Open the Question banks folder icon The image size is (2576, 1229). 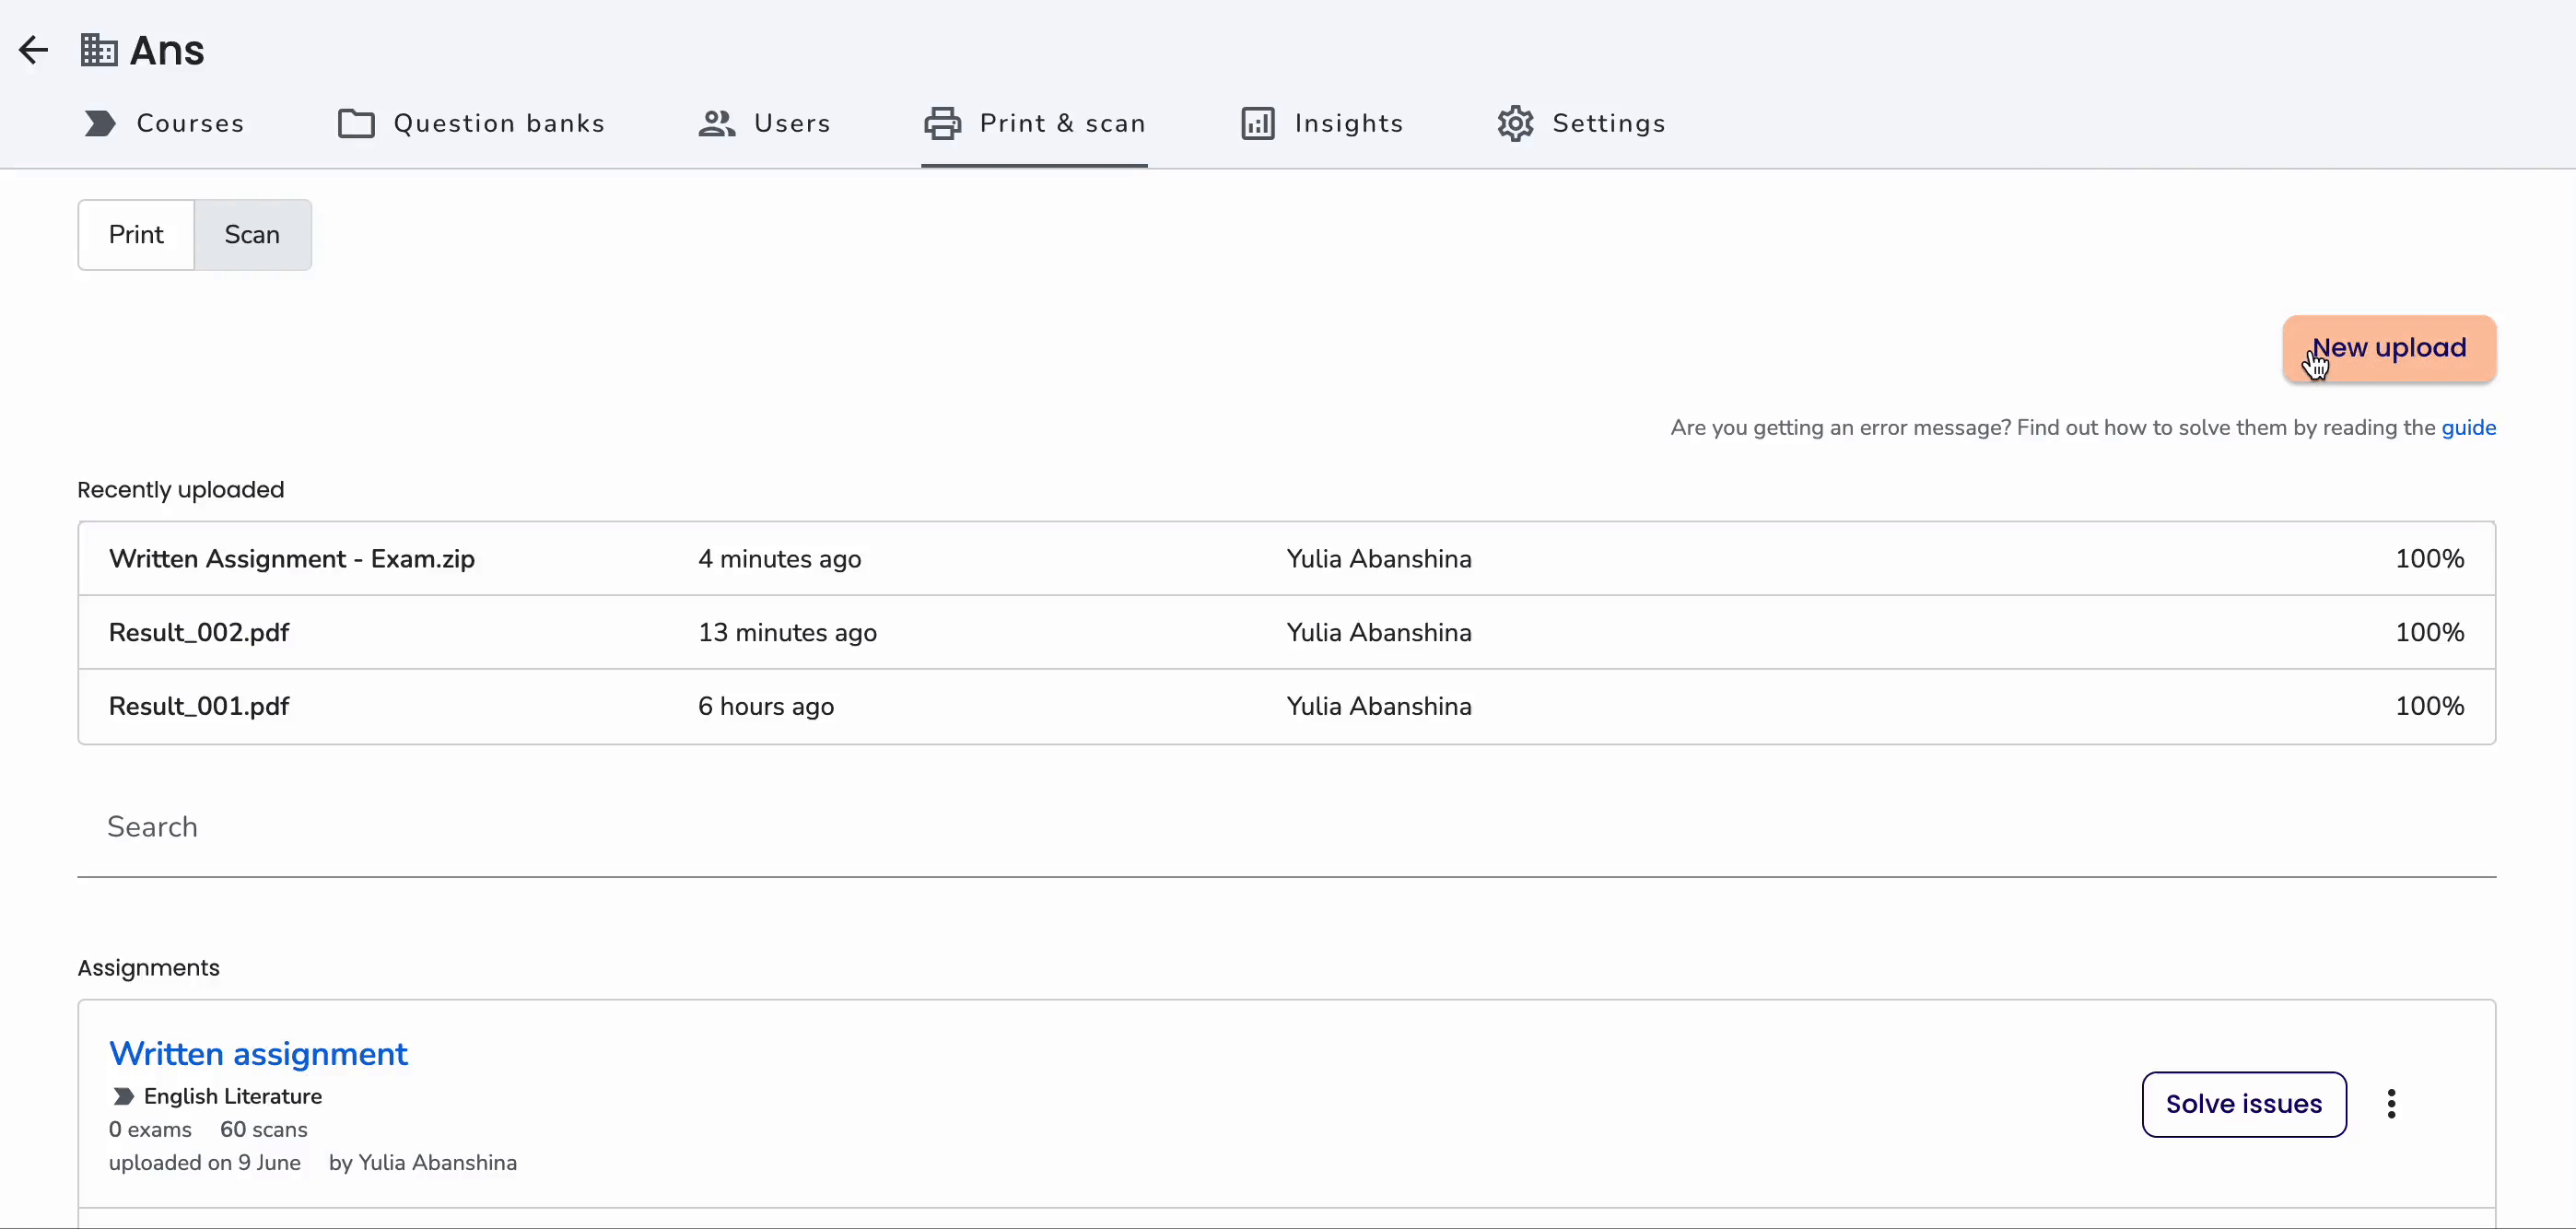click(356, 123)
